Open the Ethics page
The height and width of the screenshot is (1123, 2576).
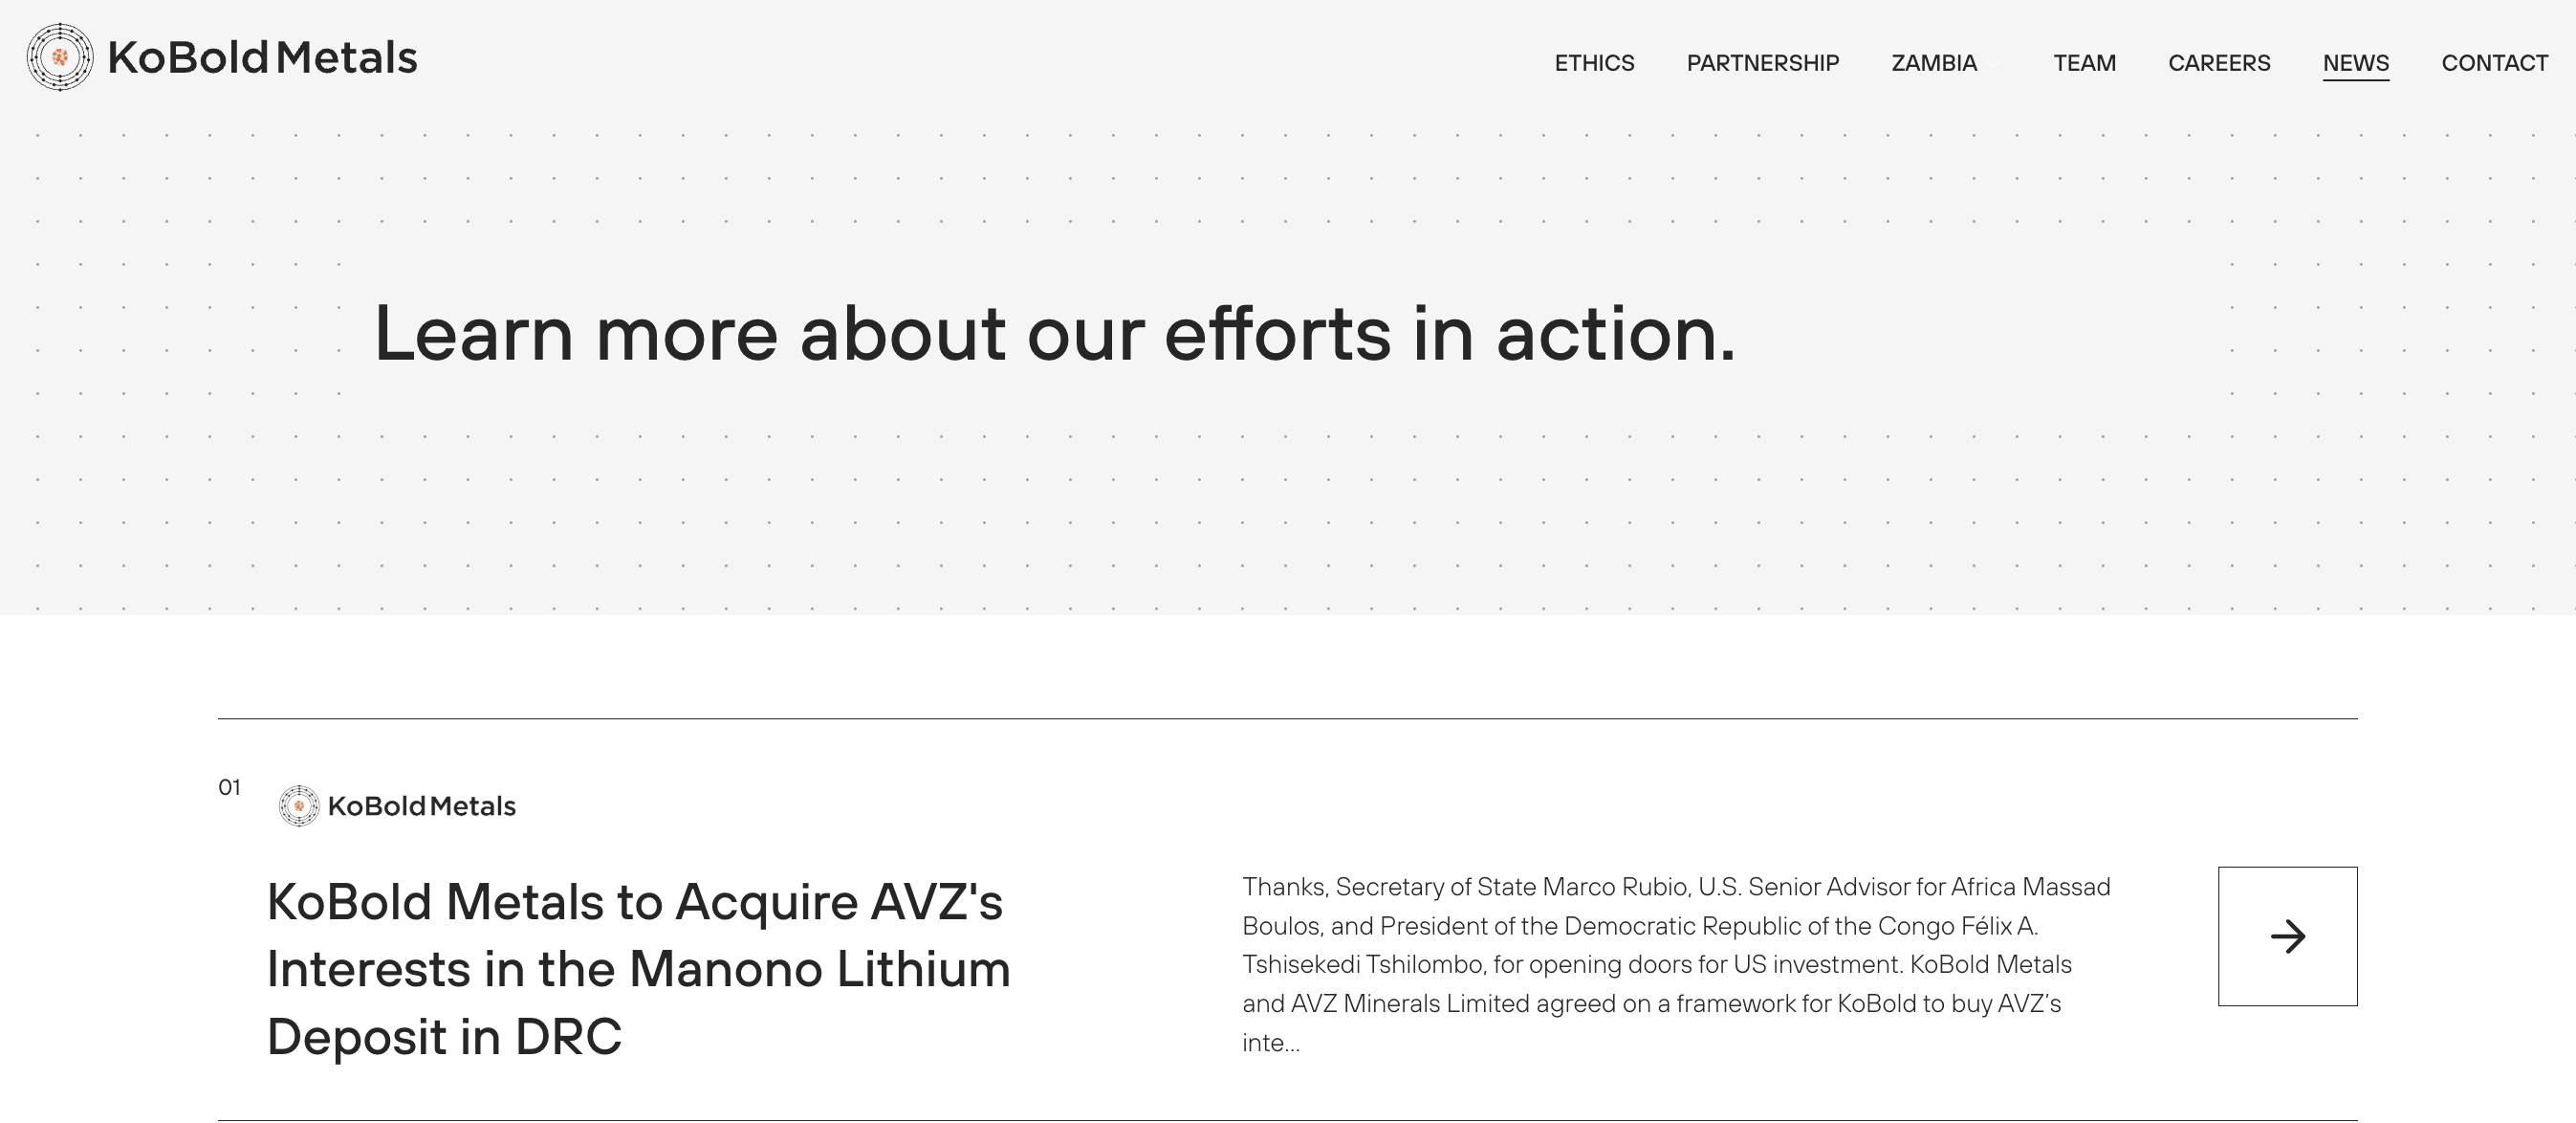pyautogui.click(x=1594, y=63)
